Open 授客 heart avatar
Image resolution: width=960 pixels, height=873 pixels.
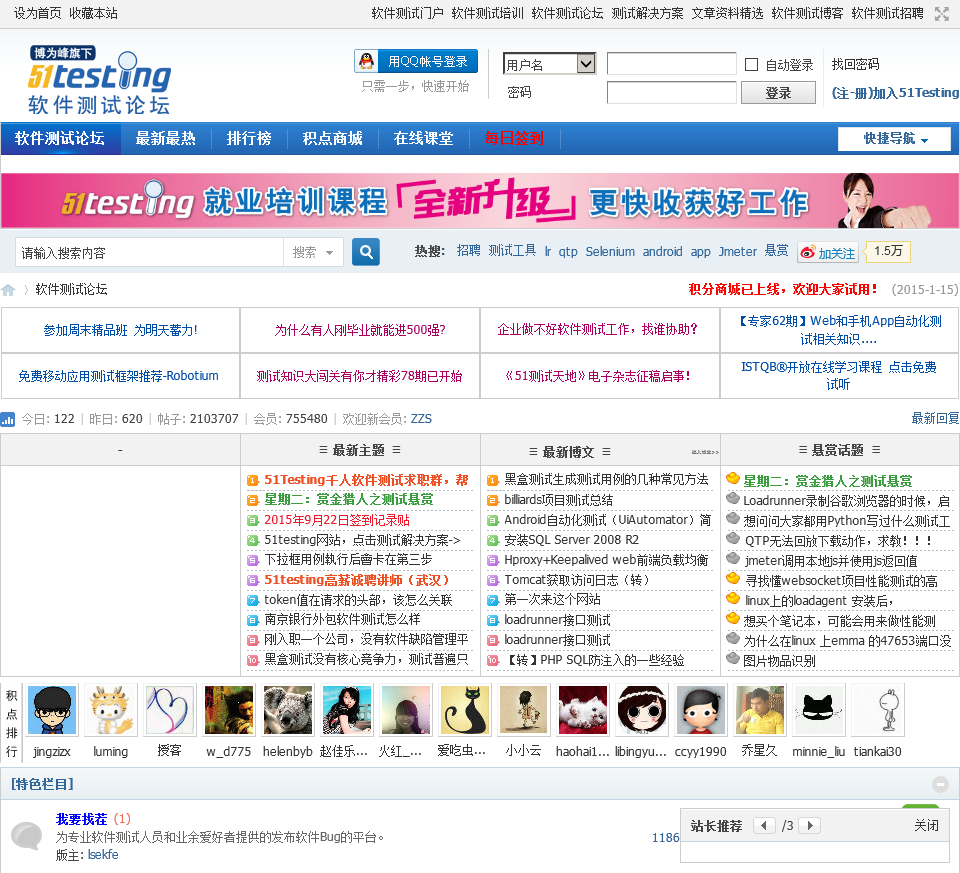point(170,710)
